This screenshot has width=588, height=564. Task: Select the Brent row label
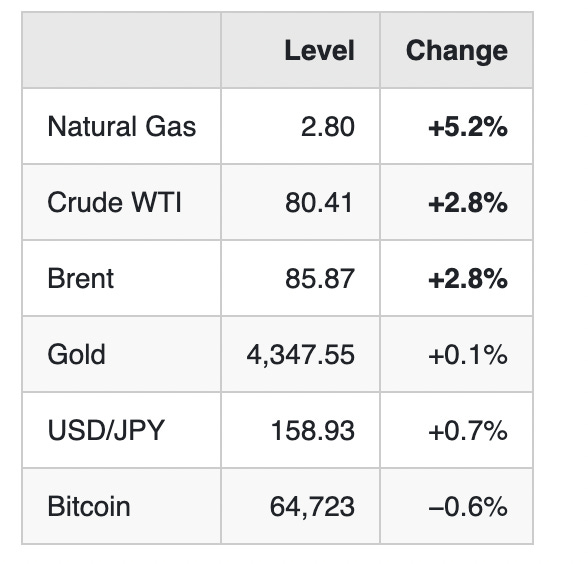tap(81, 279)
